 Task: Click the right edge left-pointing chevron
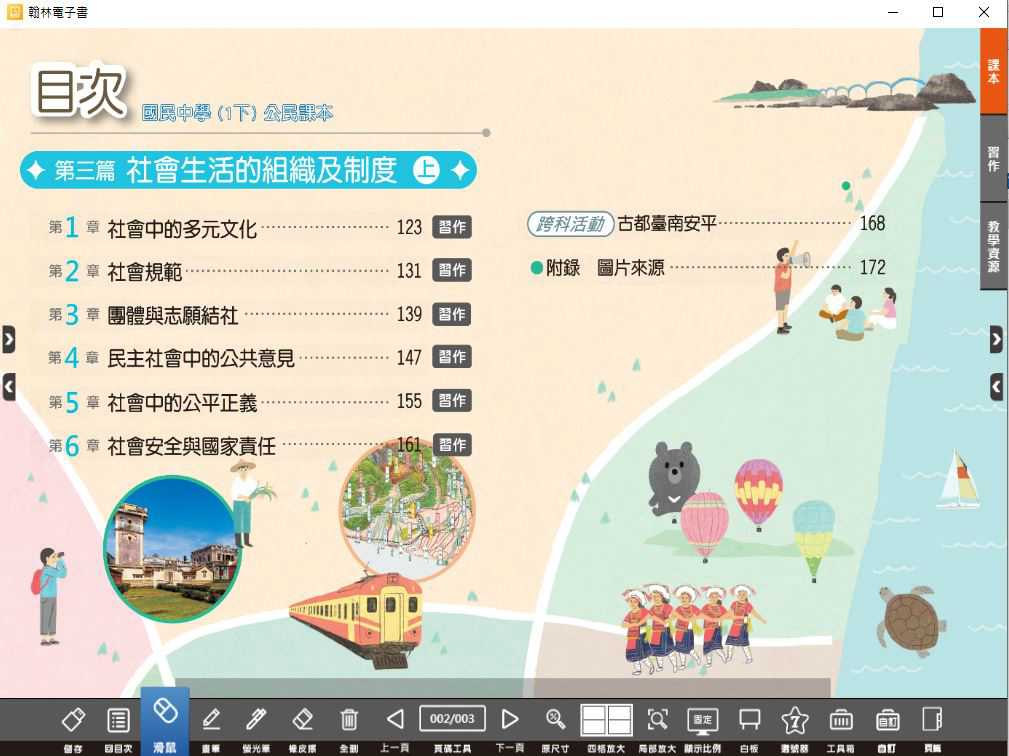pos(996,387)
